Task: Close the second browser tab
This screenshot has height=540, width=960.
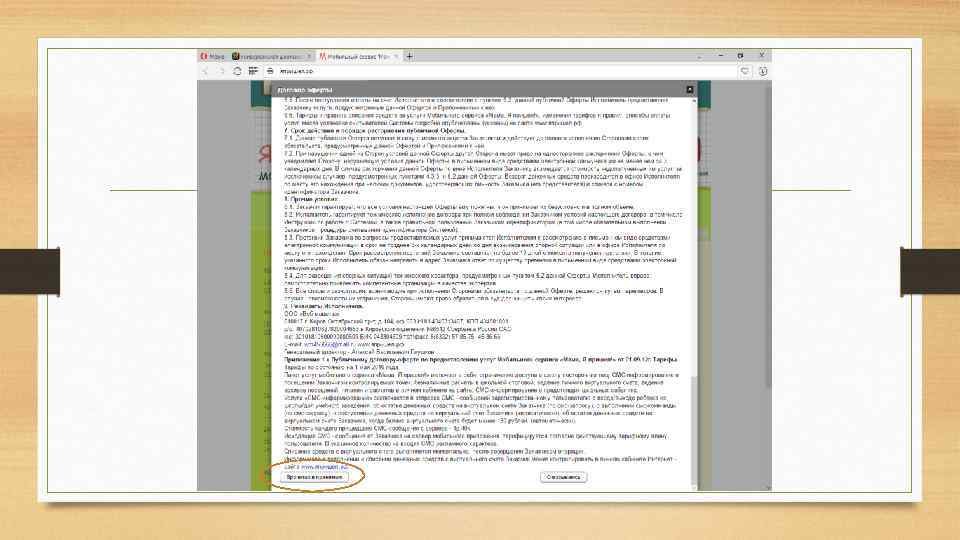Action: click(309, 56)
